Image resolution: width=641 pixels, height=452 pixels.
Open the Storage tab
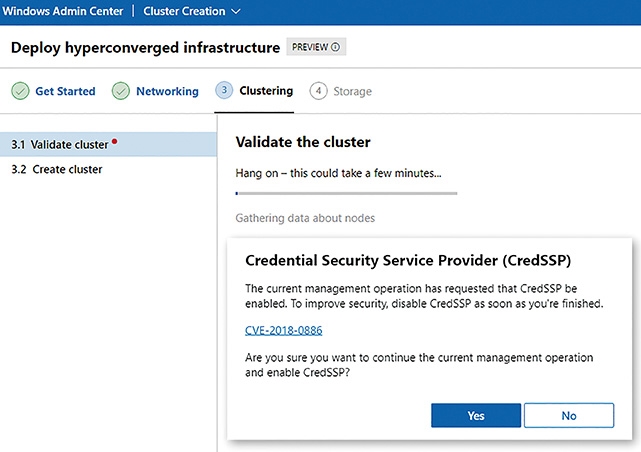(352, 91)
